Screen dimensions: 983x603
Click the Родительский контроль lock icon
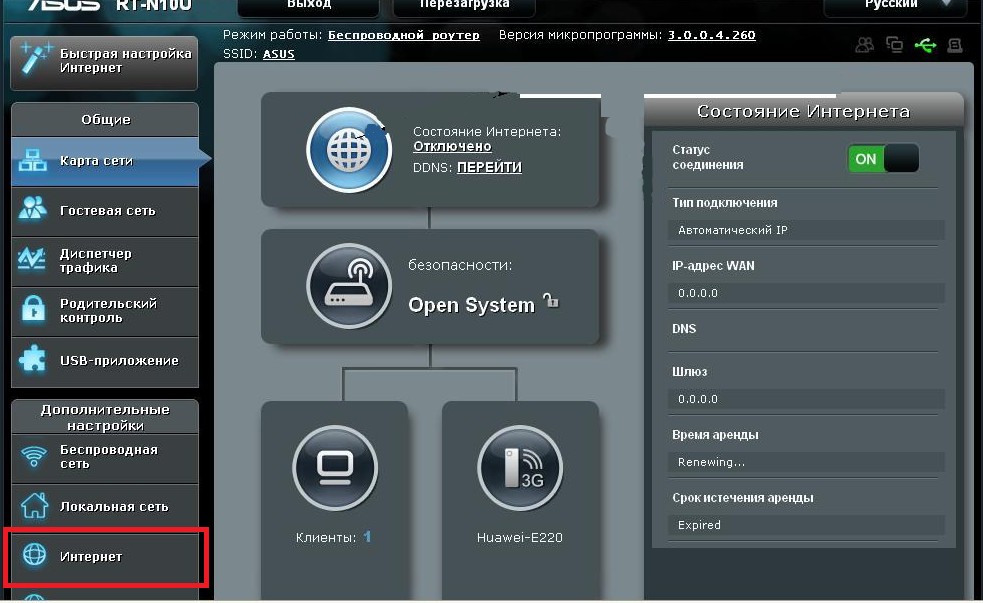tap(33, 309)
